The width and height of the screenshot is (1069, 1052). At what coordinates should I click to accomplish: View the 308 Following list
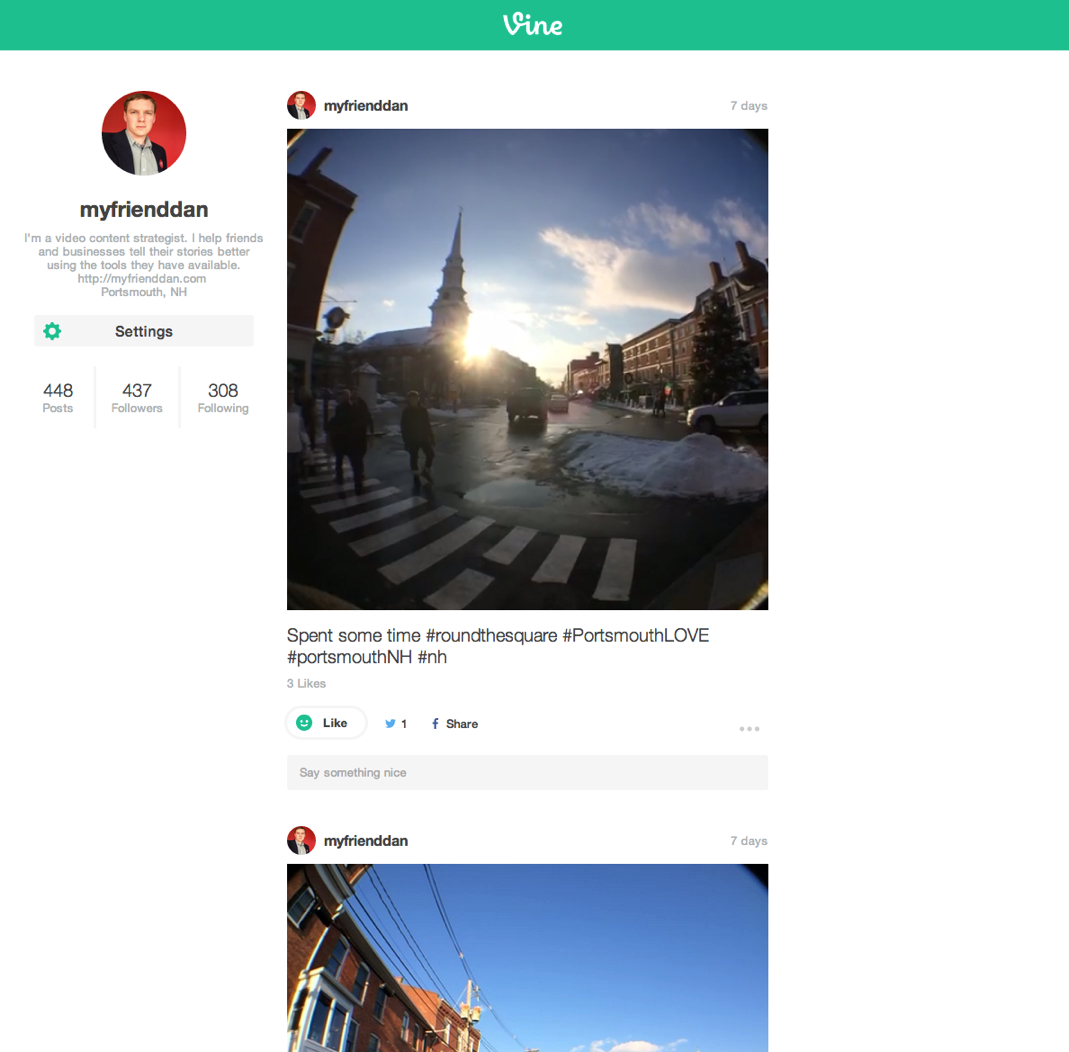point(223,397)
